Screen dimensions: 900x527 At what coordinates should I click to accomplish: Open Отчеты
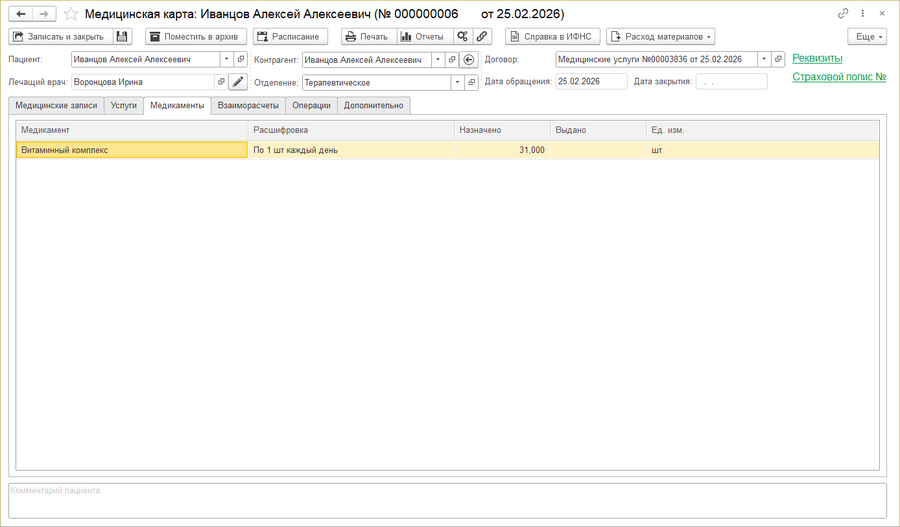pos(425,37)
